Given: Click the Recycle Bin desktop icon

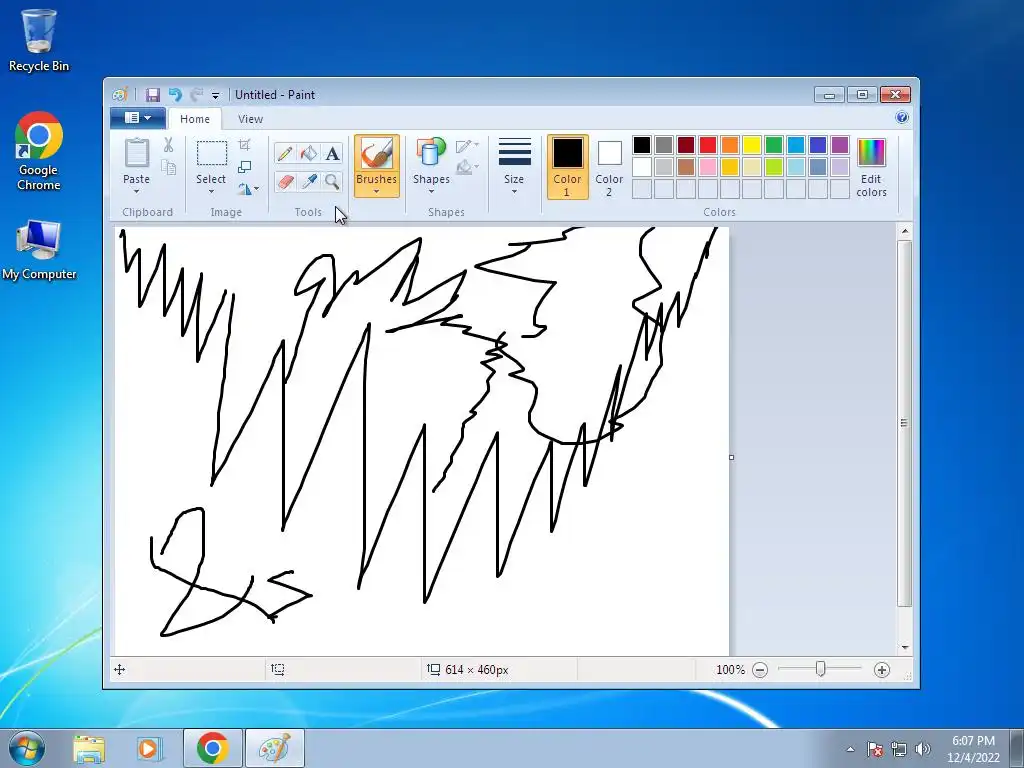Looking at the screenshot, I should coord(39,40).
